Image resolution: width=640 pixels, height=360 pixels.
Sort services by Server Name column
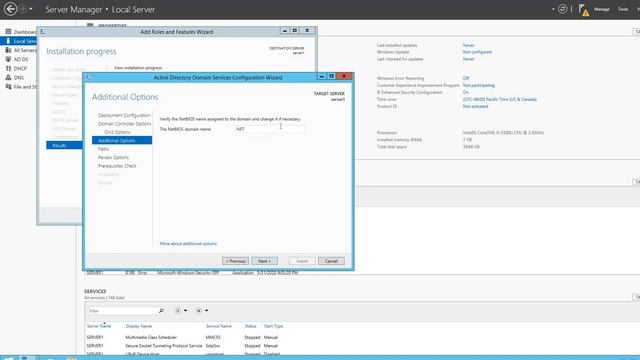[99, 326]
